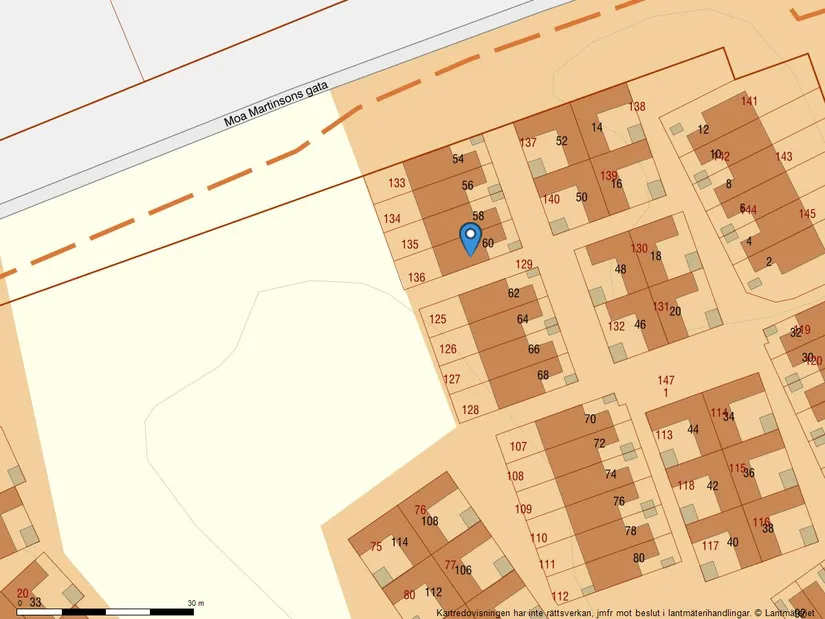Click black house number 2
This screenshot has width=825, height=619.
(769, 262)
